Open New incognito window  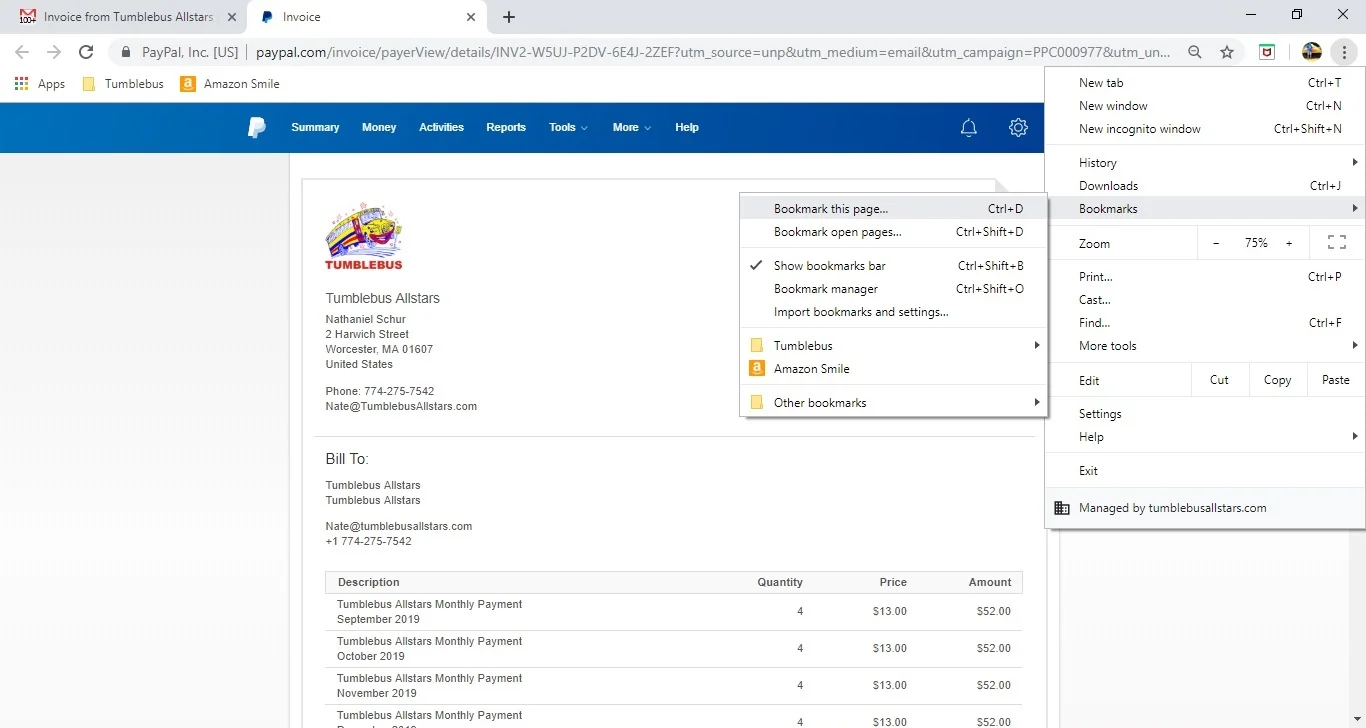coord(1205,129)
